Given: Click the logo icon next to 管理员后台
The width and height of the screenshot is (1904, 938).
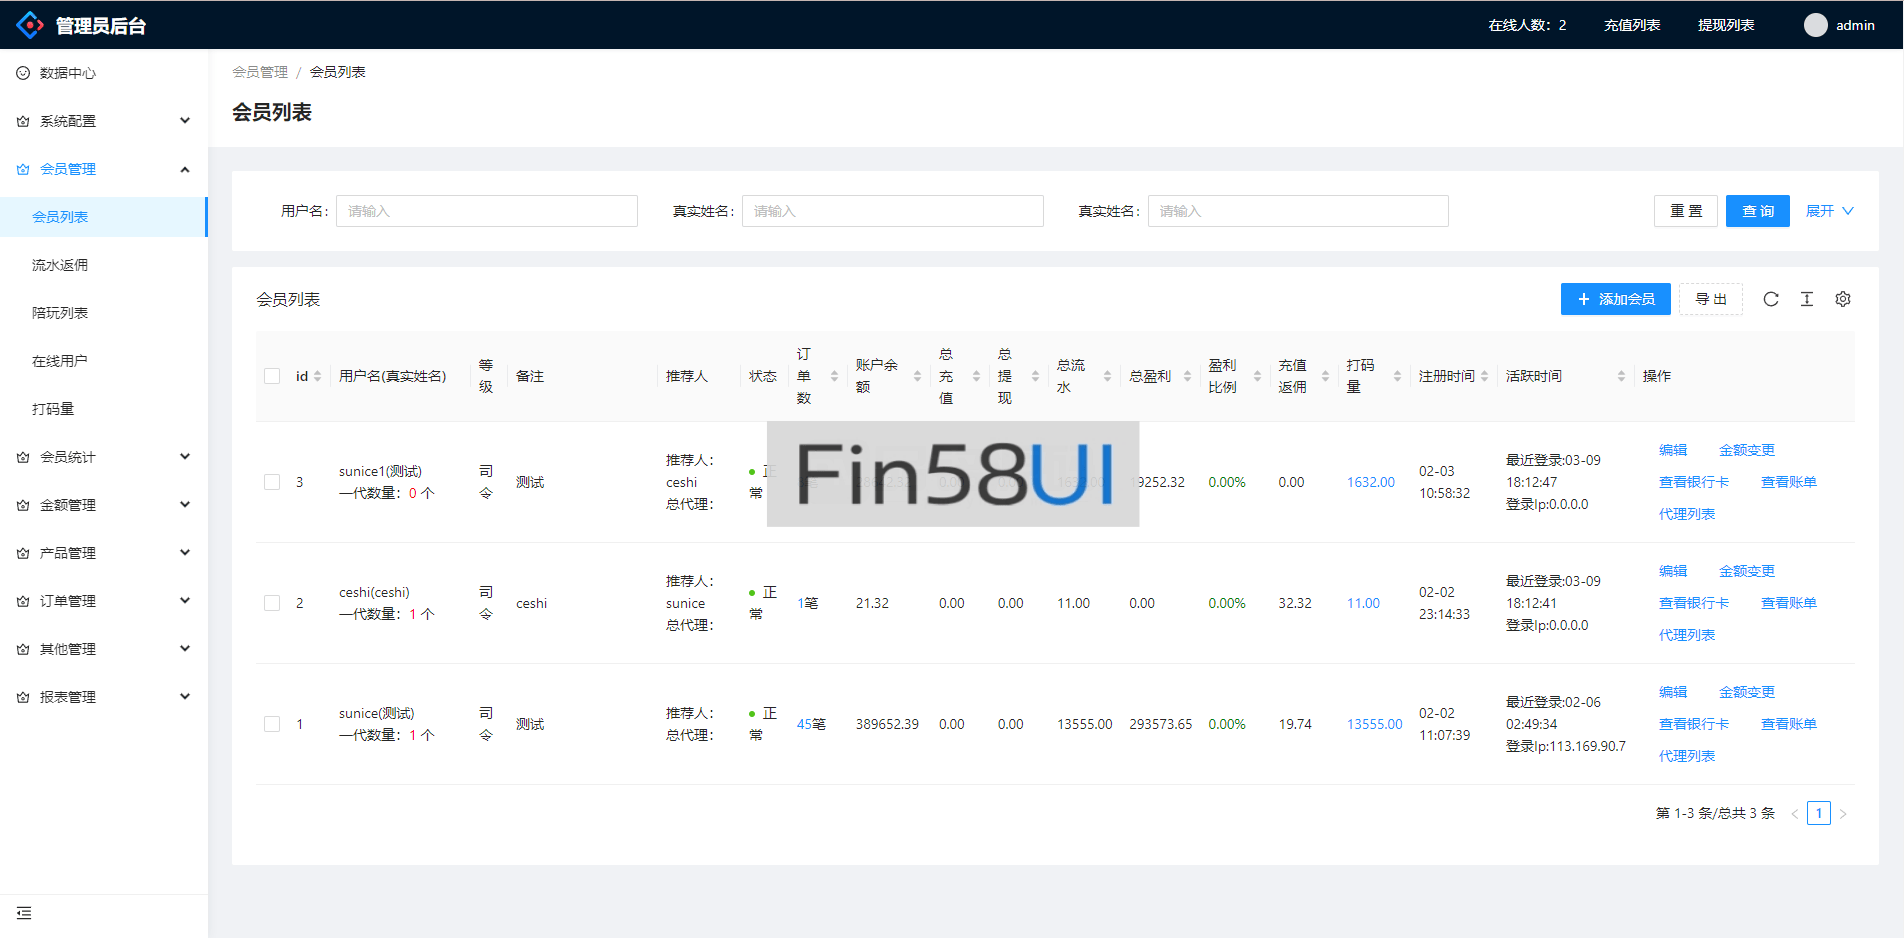Looking at the screenshot, I should pyautogui.click(x=30, y=25).
